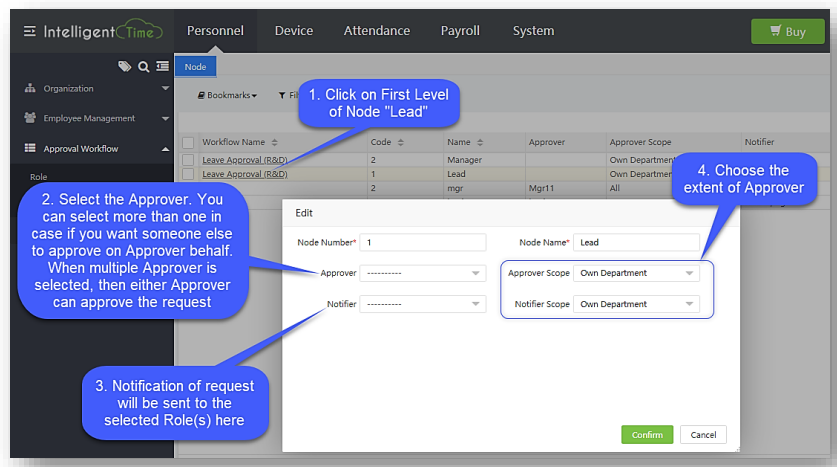Viewport: 837px width, 467px height.
Task: Click the sort arrows beside the Code column
Action: click(x=401, y=143)
